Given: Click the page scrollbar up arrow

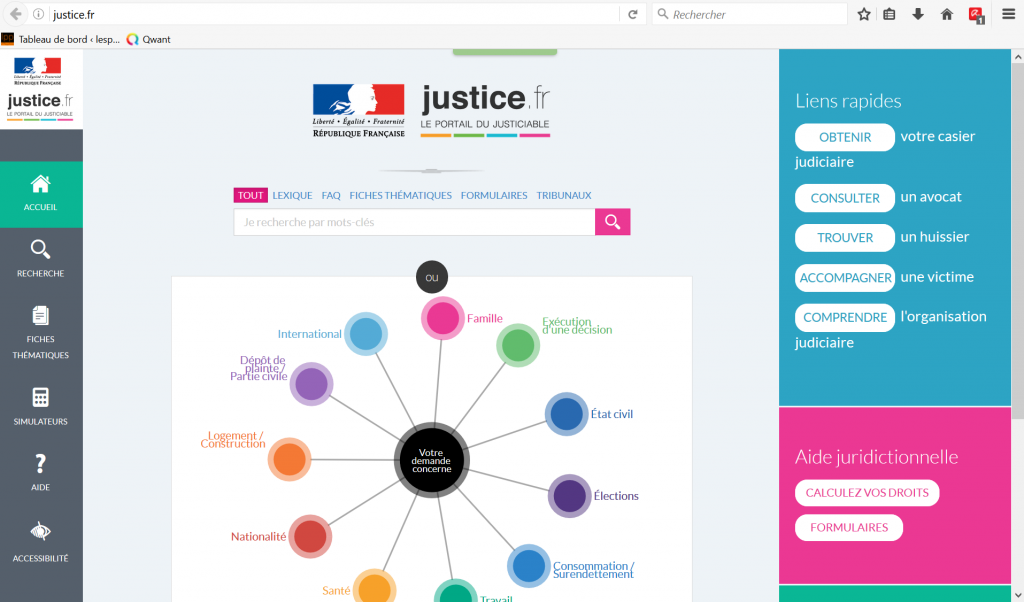Looking at the screenshot, I should click(x=1017, y=57).
